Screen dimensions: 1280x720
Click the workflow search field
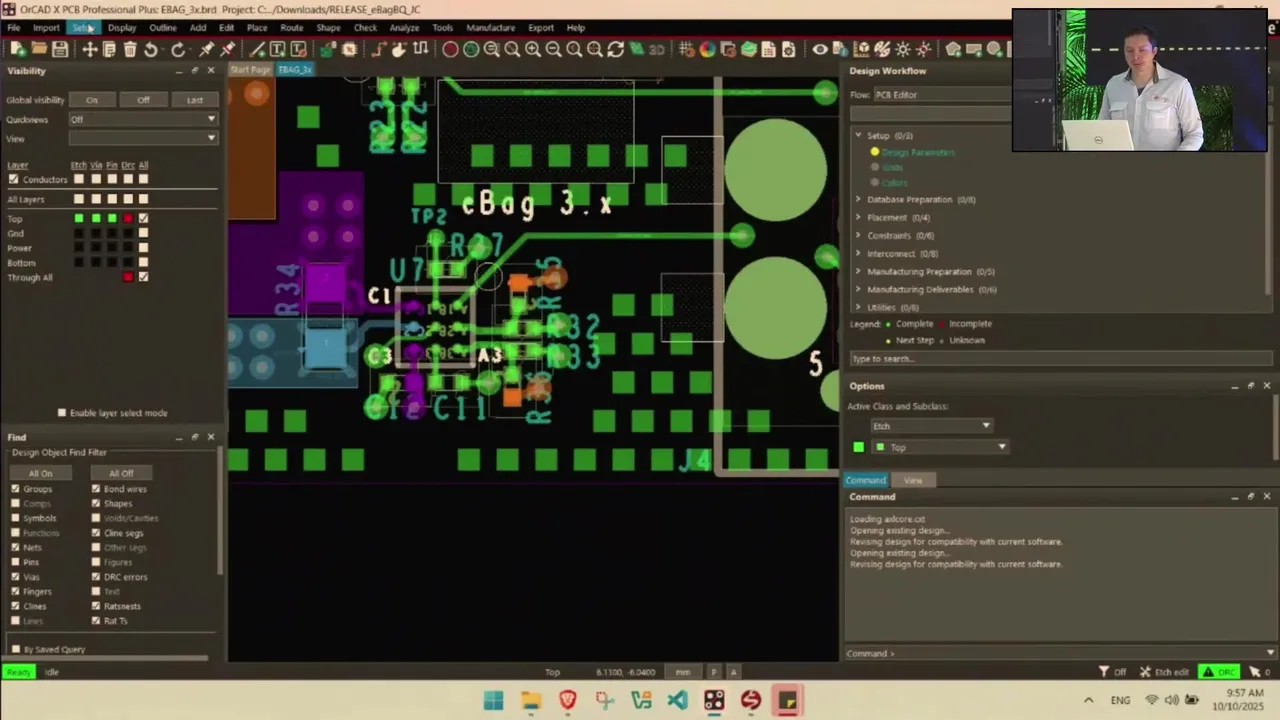click(x=1060, y=358)
